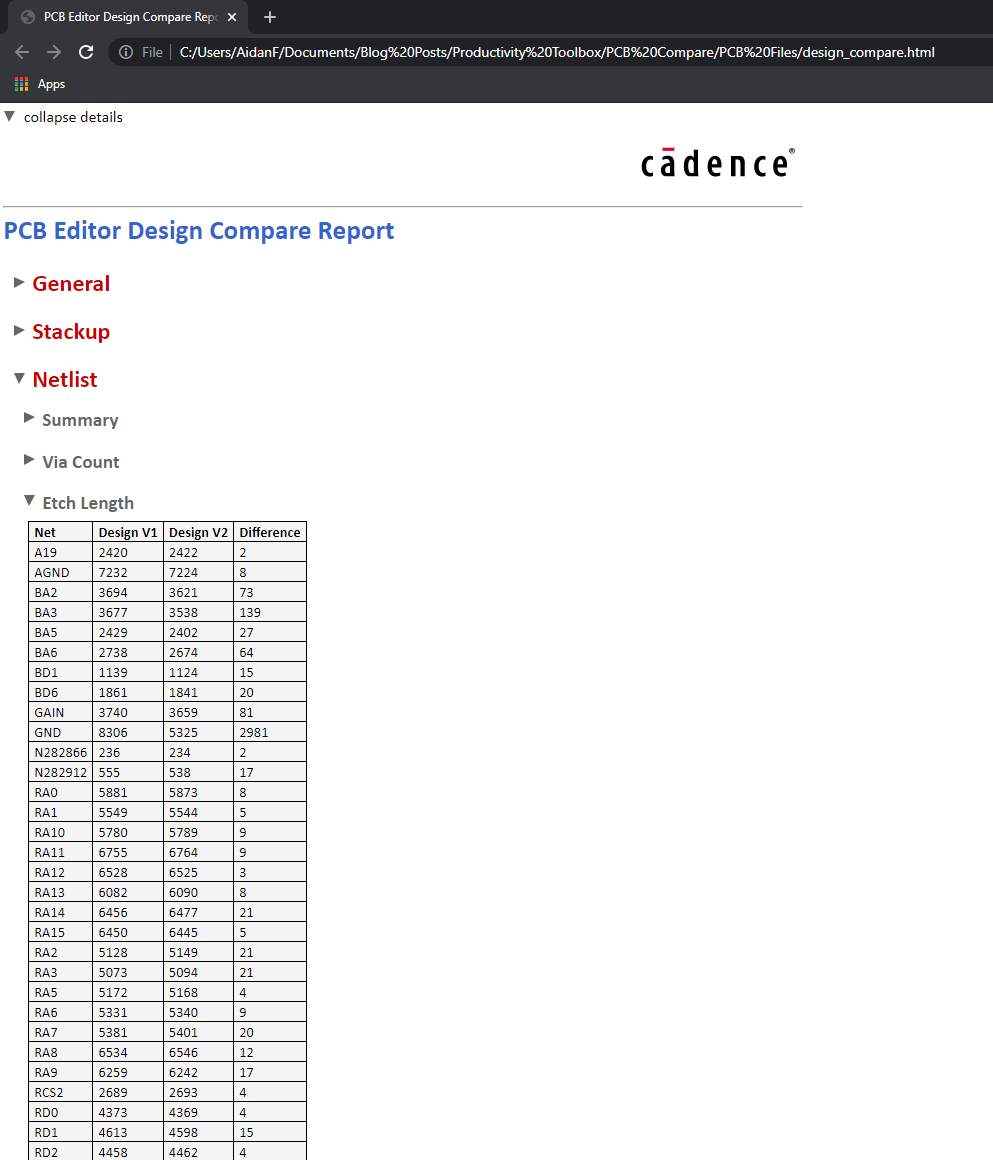
Task: Click the site info icon in address bar
Action: [x=126, y=52]
